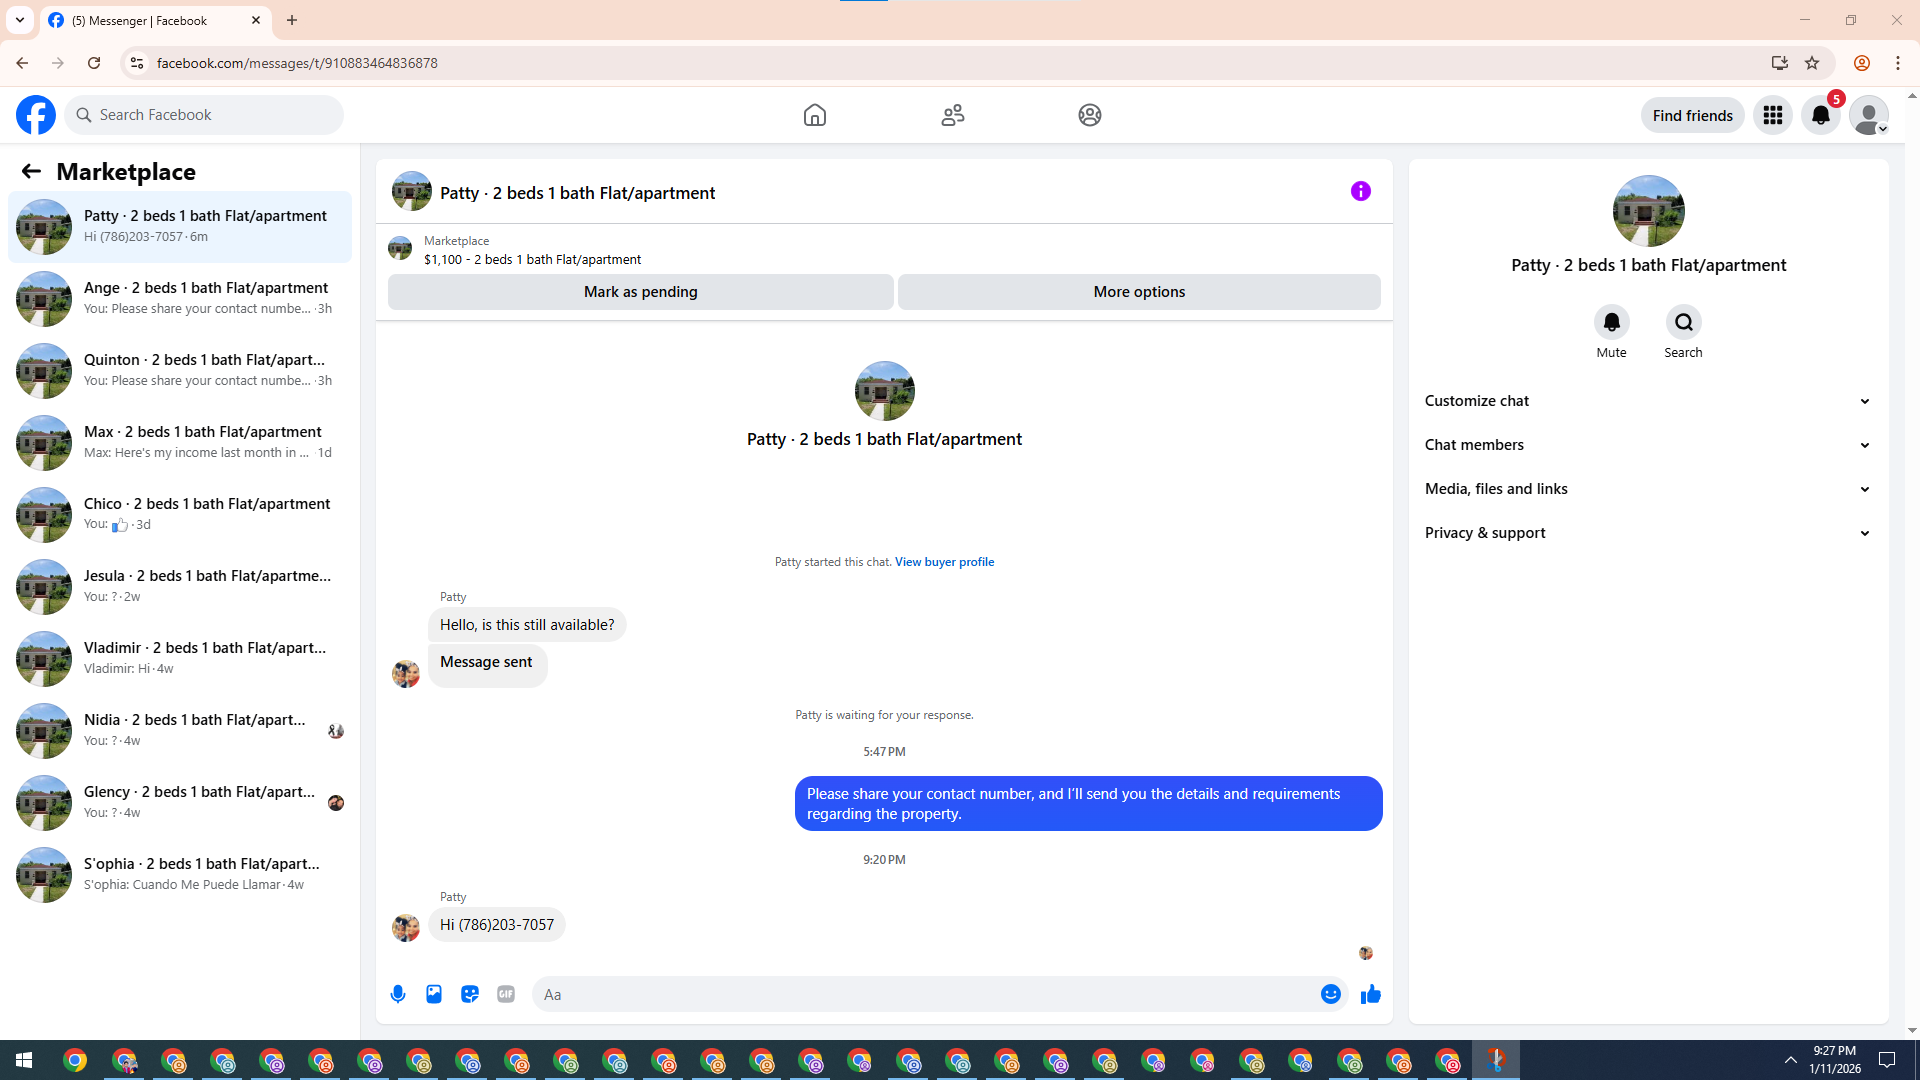This screenshot has width=1920, height=1080.
Task: Search within the conversation
Action: pyautogui.click(x=1683, y=322)
